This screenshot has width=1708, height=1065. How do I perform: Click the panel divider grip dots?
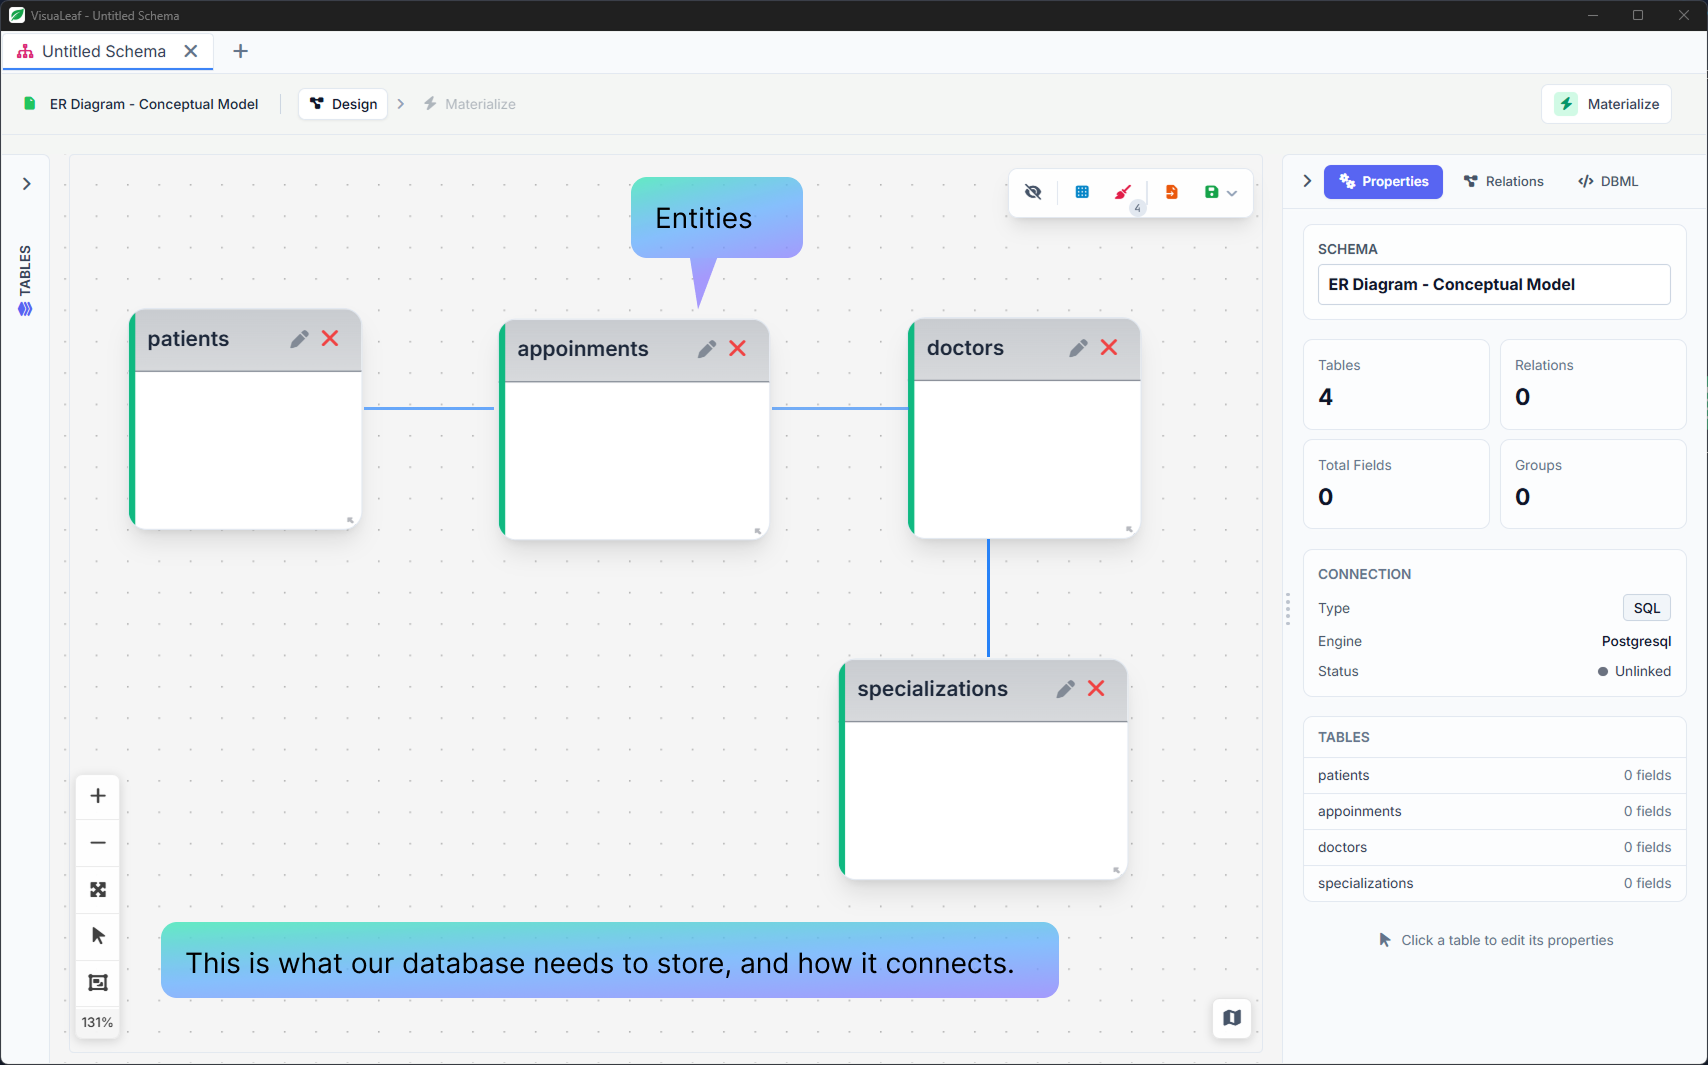click(x=1288, y=609)
